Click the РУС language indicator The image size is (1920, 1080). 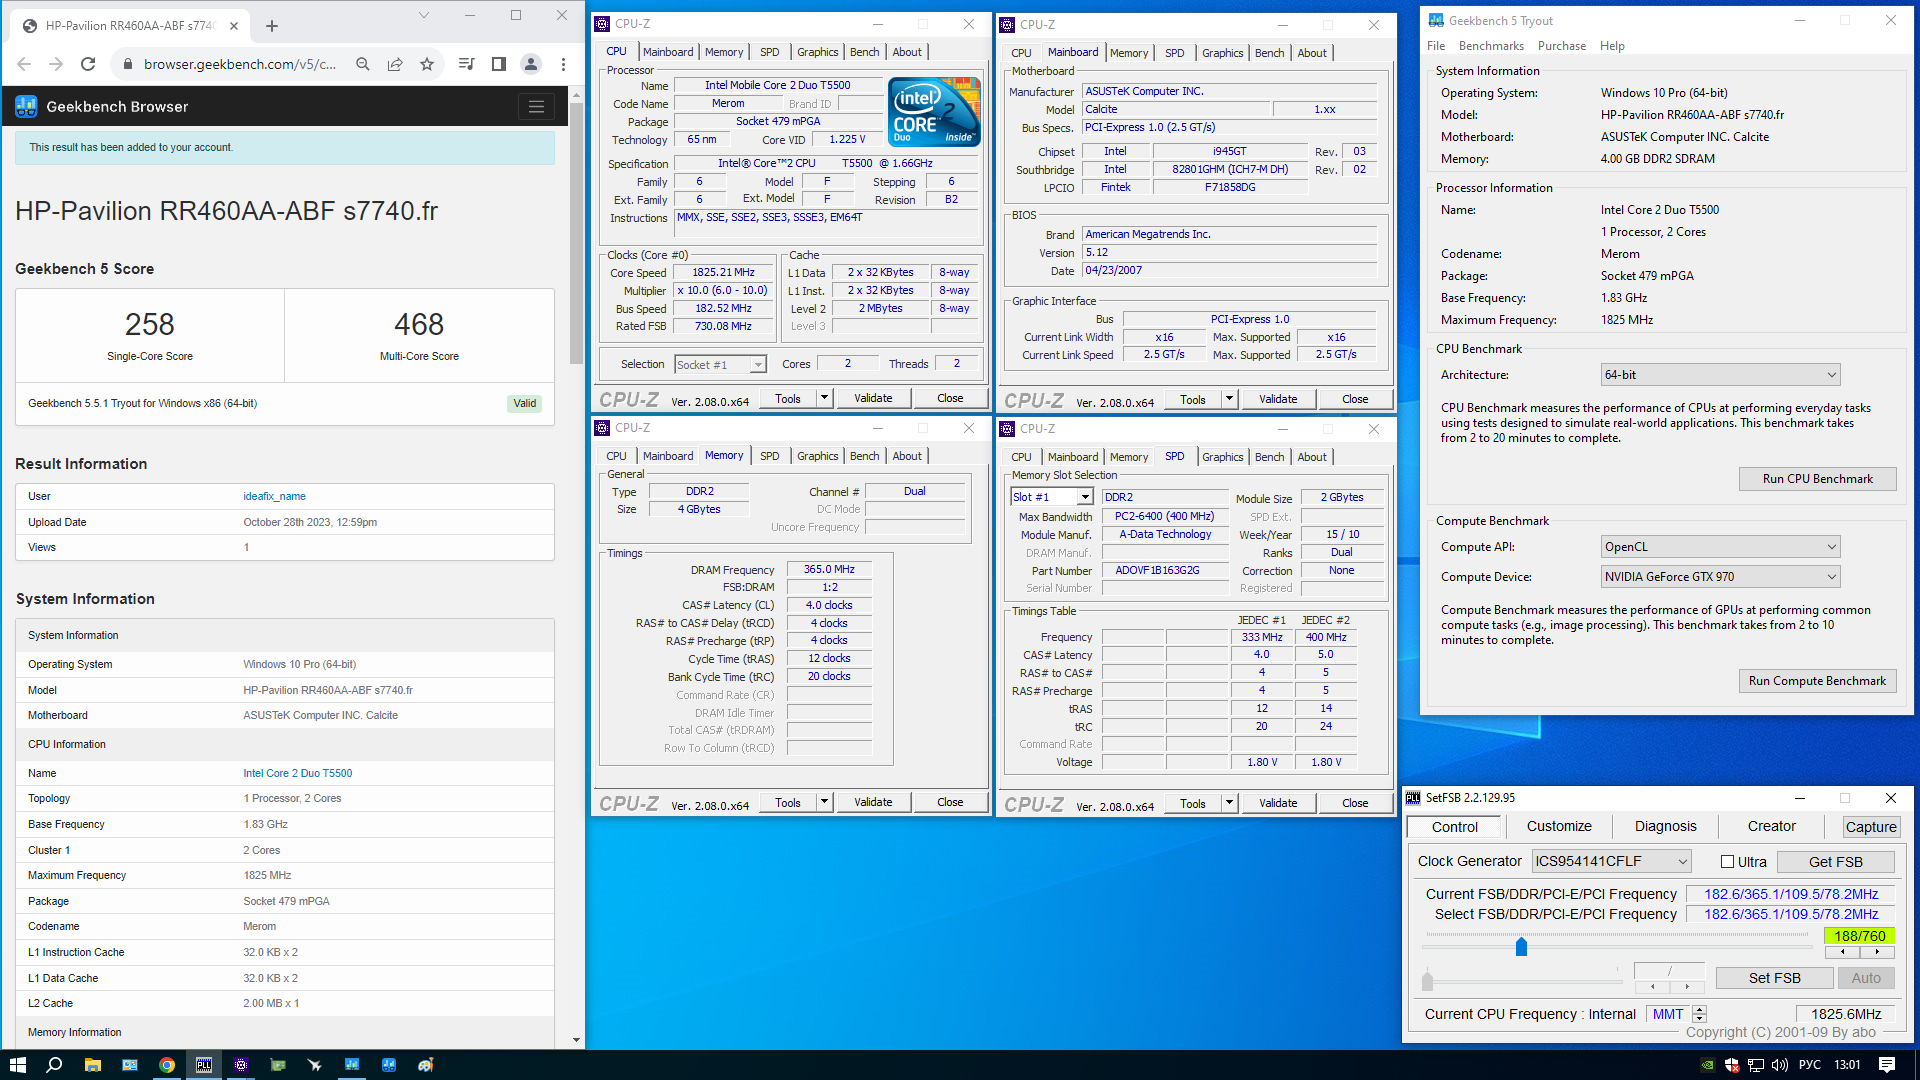pyautogui.click(x=1810, y=1065)
